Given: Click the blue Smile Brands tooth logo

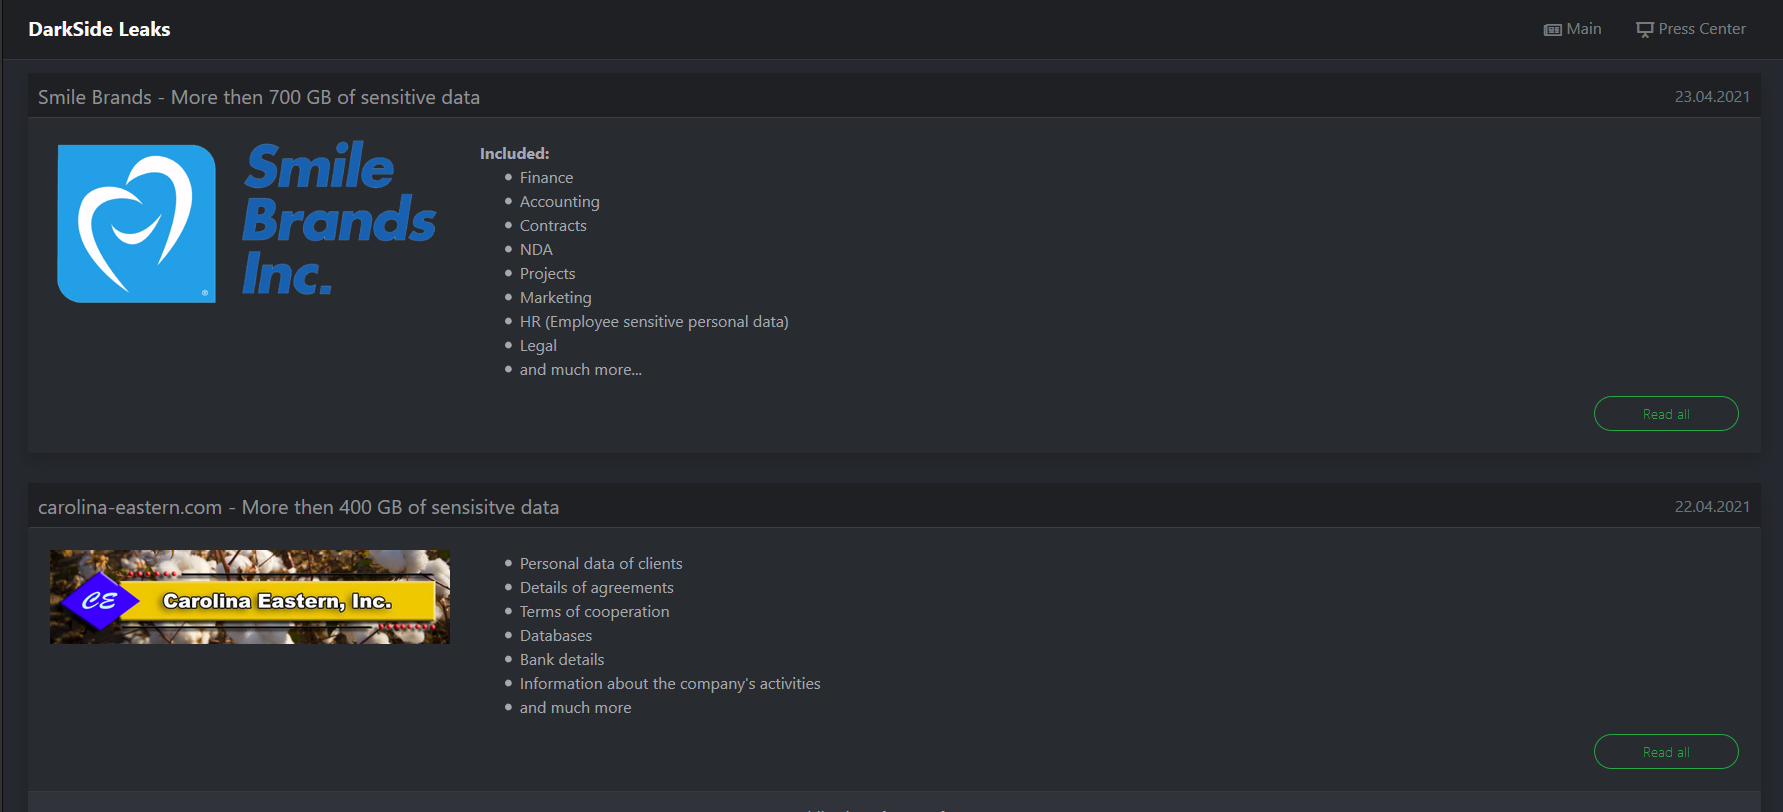Looking at the screenshot, I should 137,224.
